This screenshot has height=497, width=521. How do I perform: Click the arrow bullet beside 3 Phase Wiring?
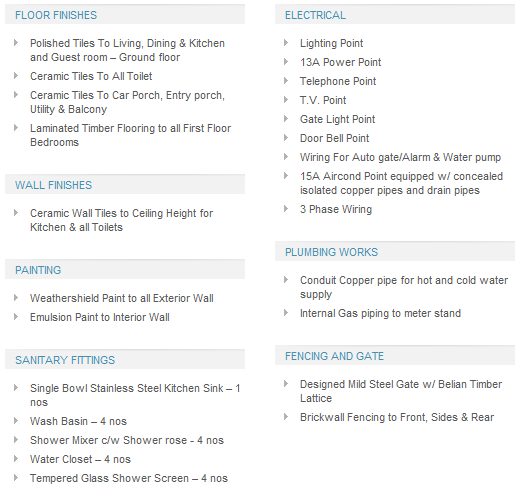point(286,209)
